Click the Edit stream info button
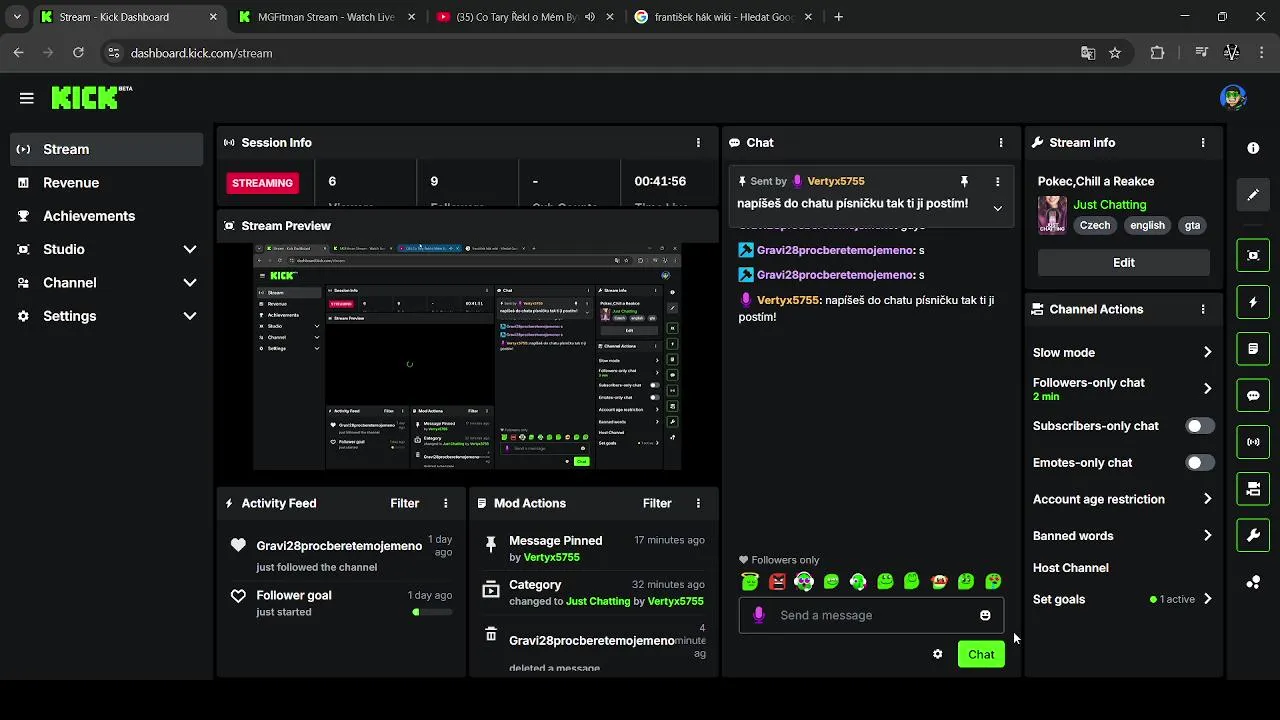Screen dimensions: 1280x720 1124,263
